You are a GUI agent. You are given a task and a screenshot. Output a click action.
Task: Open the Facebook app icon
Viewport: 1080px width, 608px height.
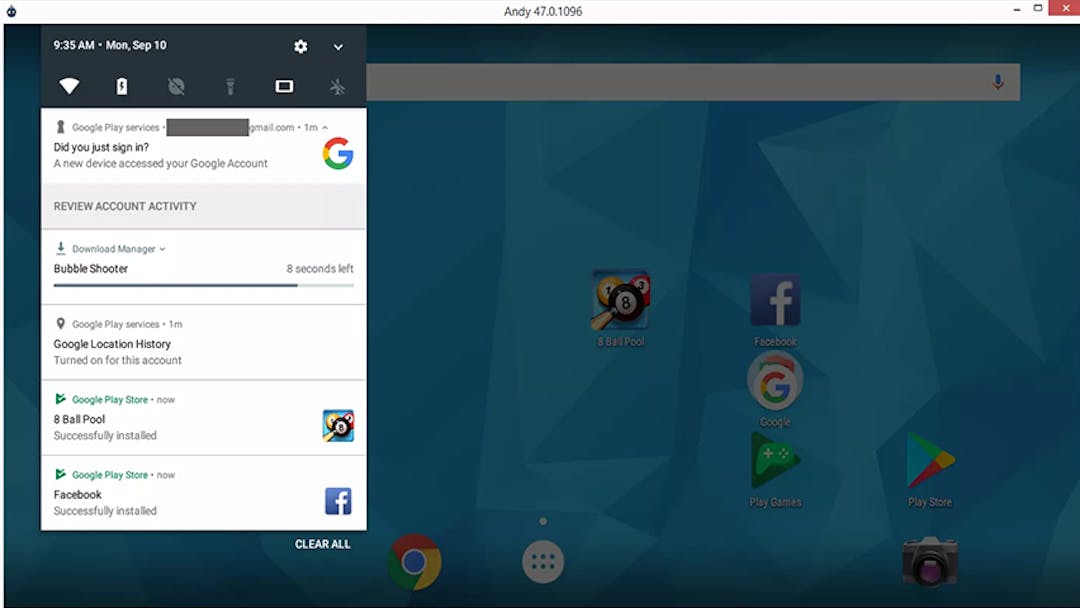(x=775, y=300)
